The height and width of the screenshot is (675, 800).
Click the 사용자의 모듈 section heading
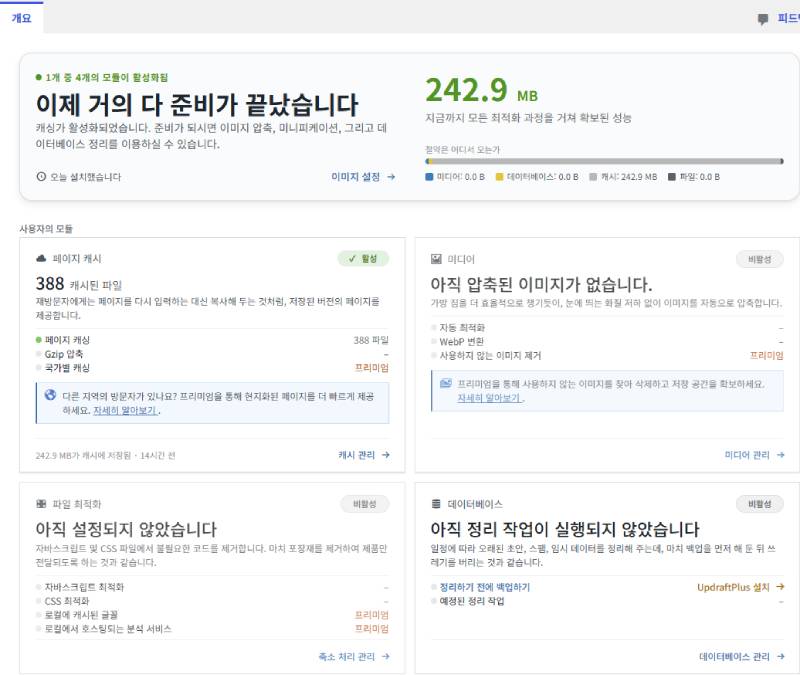pyautogui.click(x=46, y=229)
